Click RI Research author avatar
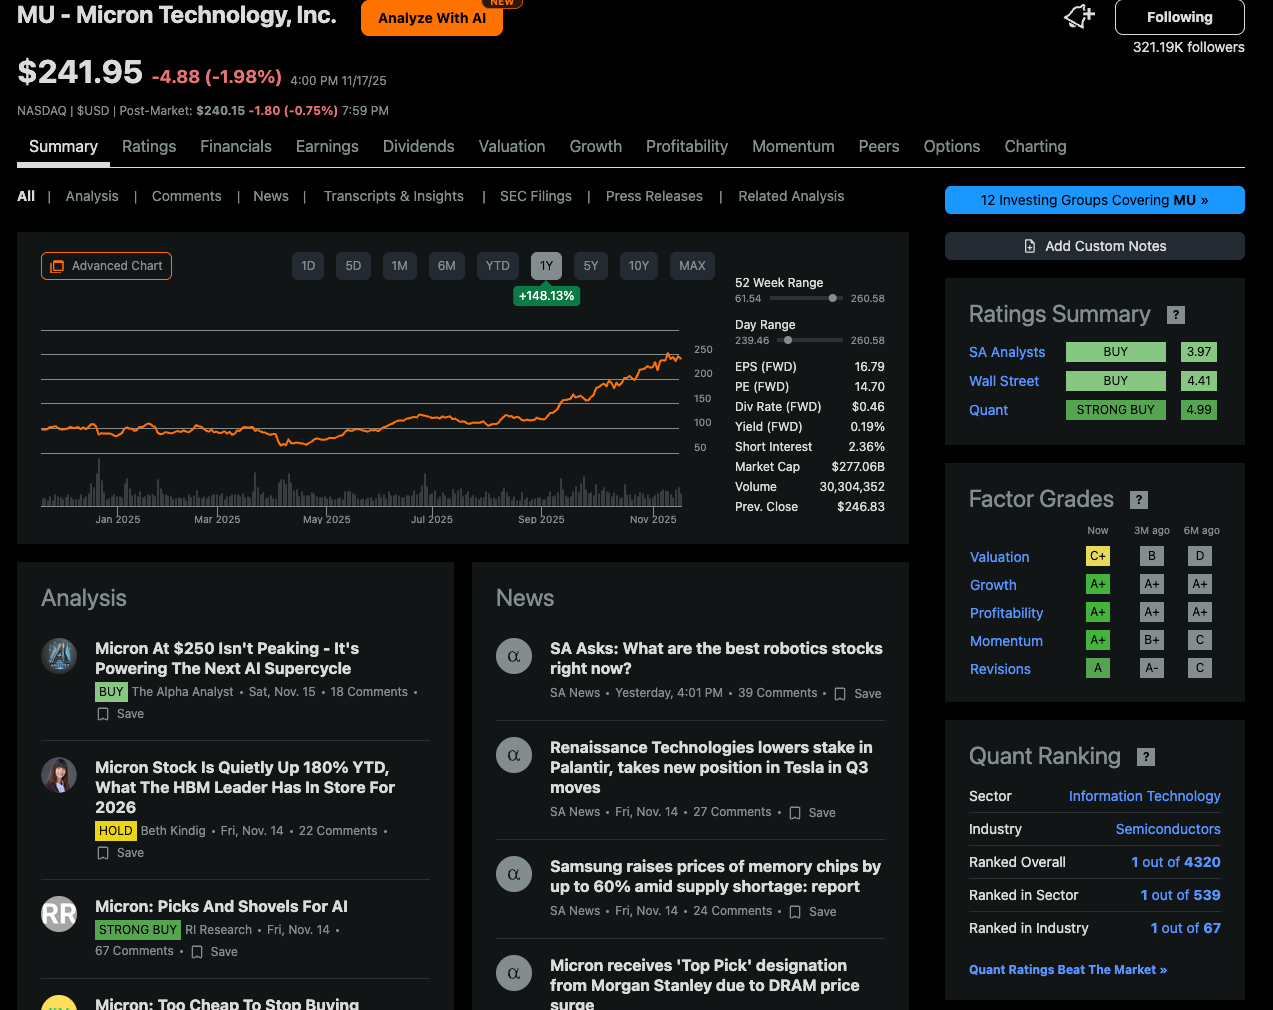The image size is (1273, 1010). 59,914
